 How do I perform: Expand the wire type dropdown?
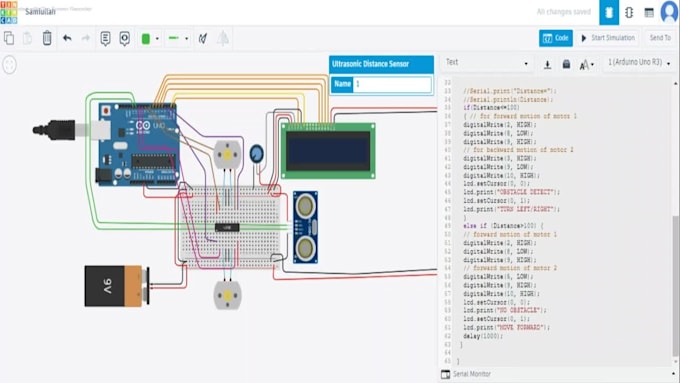coord(186,39)
